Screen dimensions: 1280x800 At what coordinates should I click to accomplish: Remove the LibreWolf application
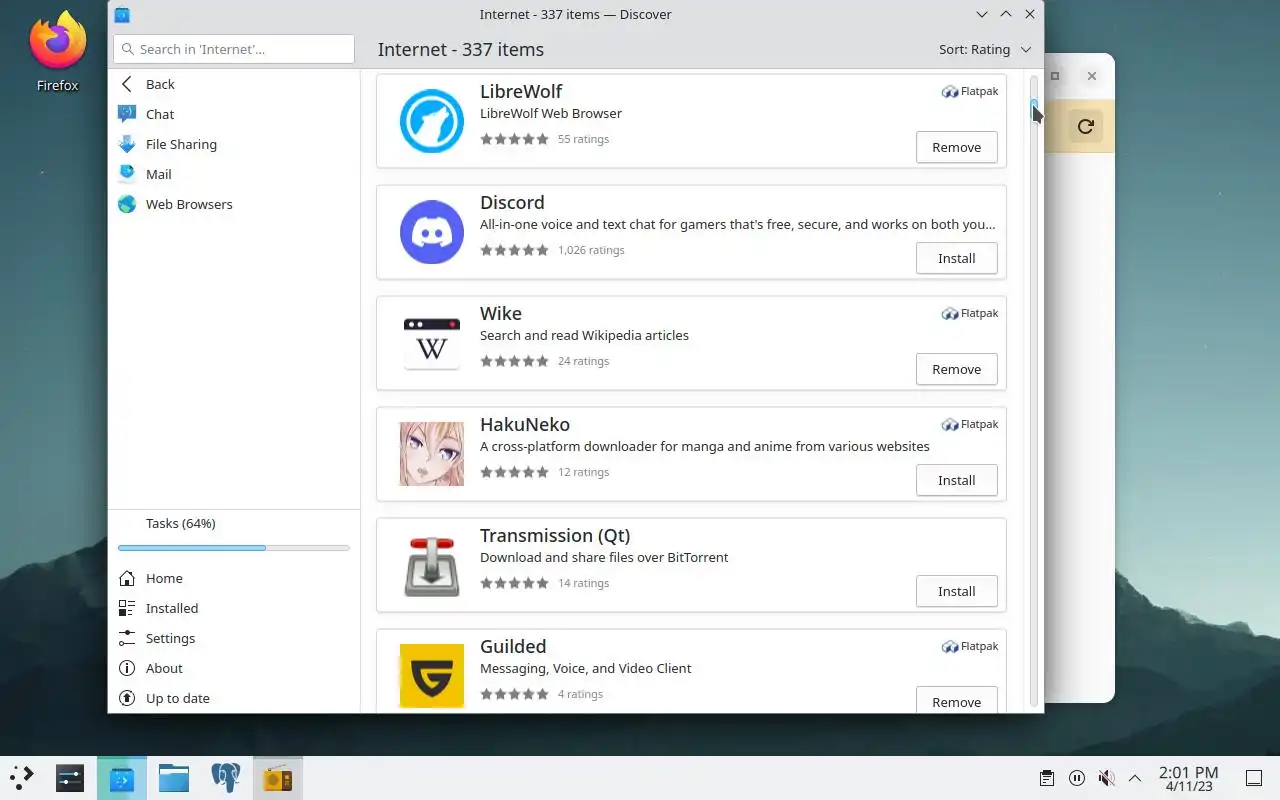tap(957, 147)
